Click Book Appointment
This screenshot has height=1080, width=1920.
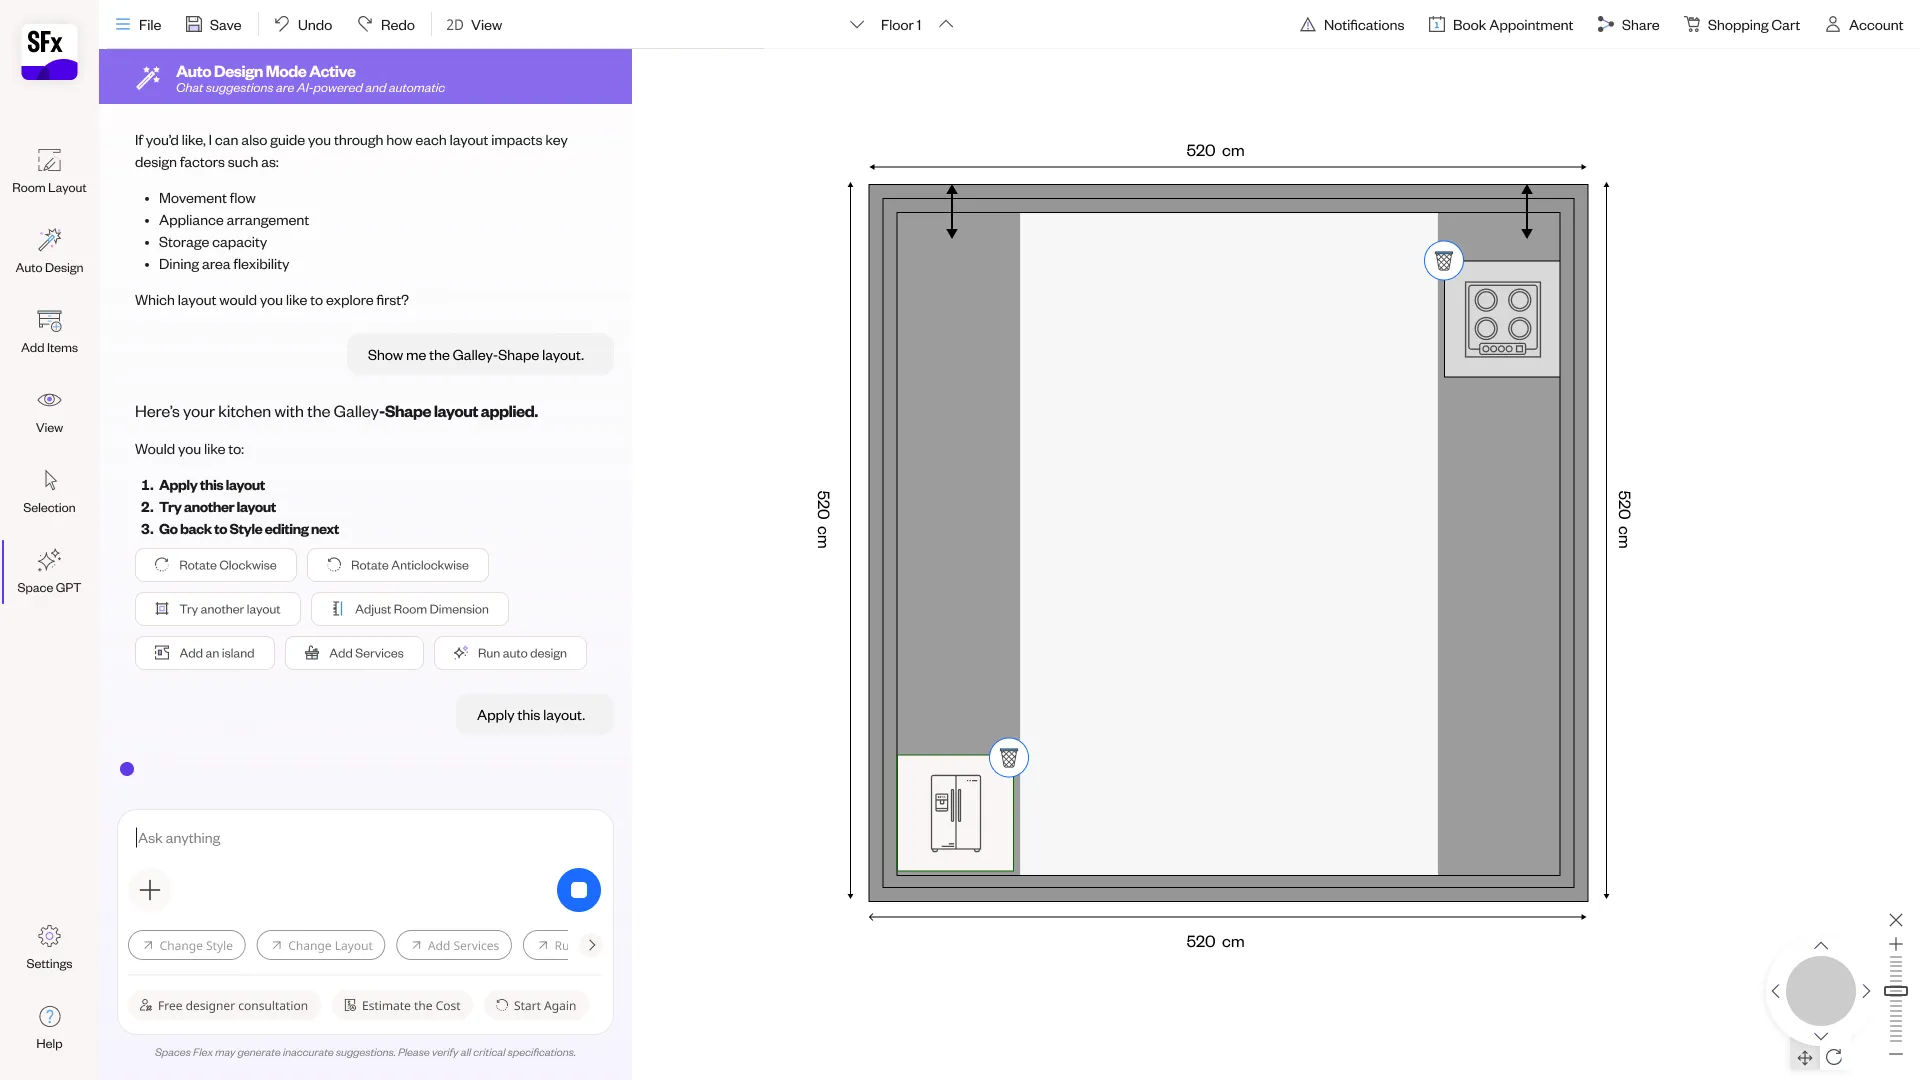pos(1500,25)
